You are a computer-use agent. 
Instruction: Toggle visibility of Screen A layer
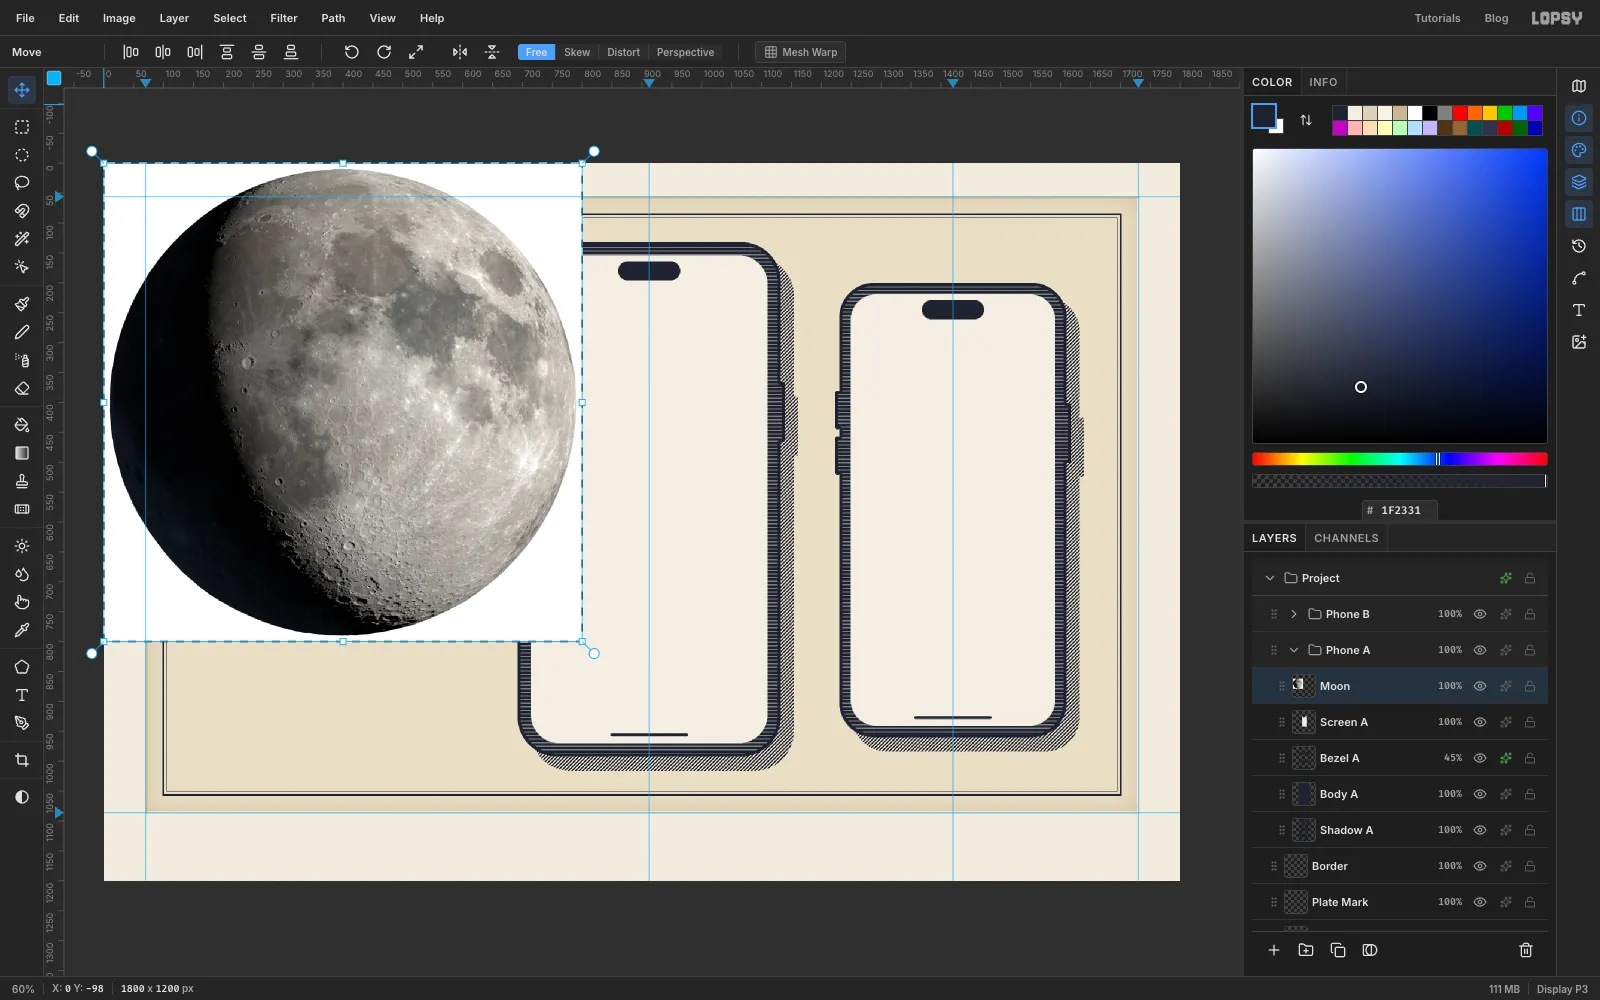(x=1480, y=722)
